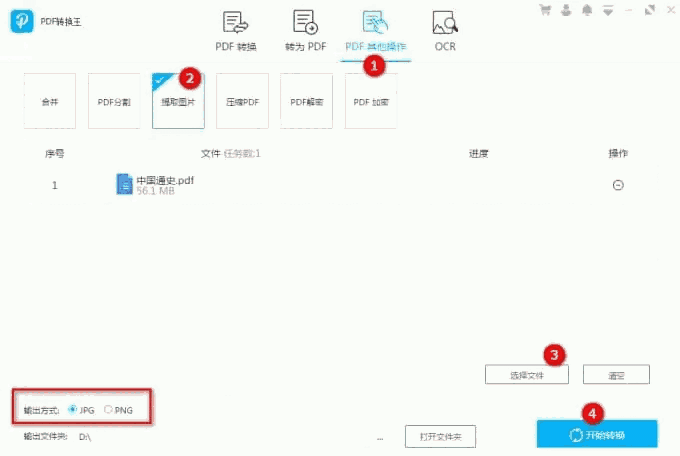The height and width of the screenshot is (456, 680).
Task: Choose PNG output format
Action: pyautogui.click(x=118, y=410)
